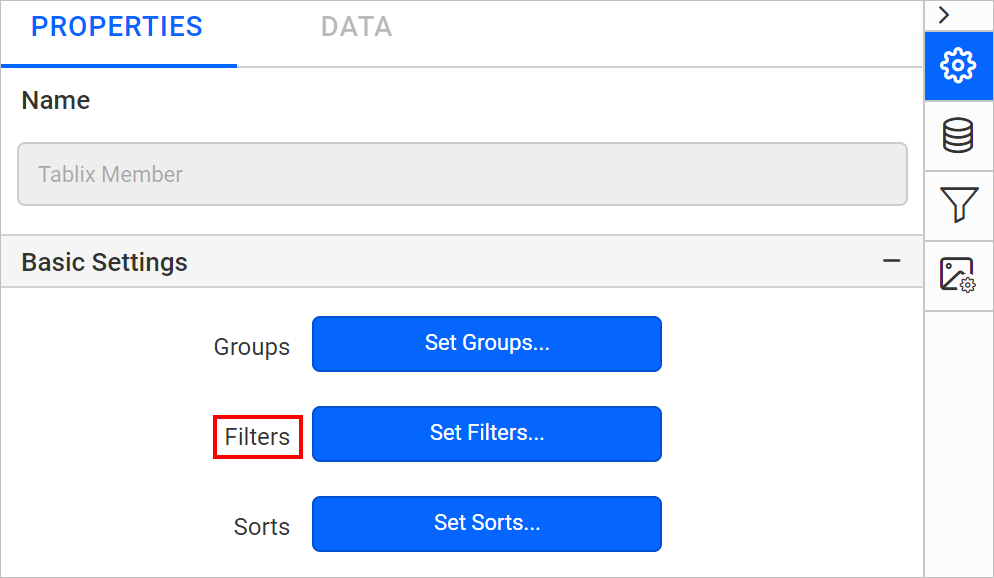Click the Tablix Member name field
The height and width of the screenshot is (578, 994).
[462, 174]
